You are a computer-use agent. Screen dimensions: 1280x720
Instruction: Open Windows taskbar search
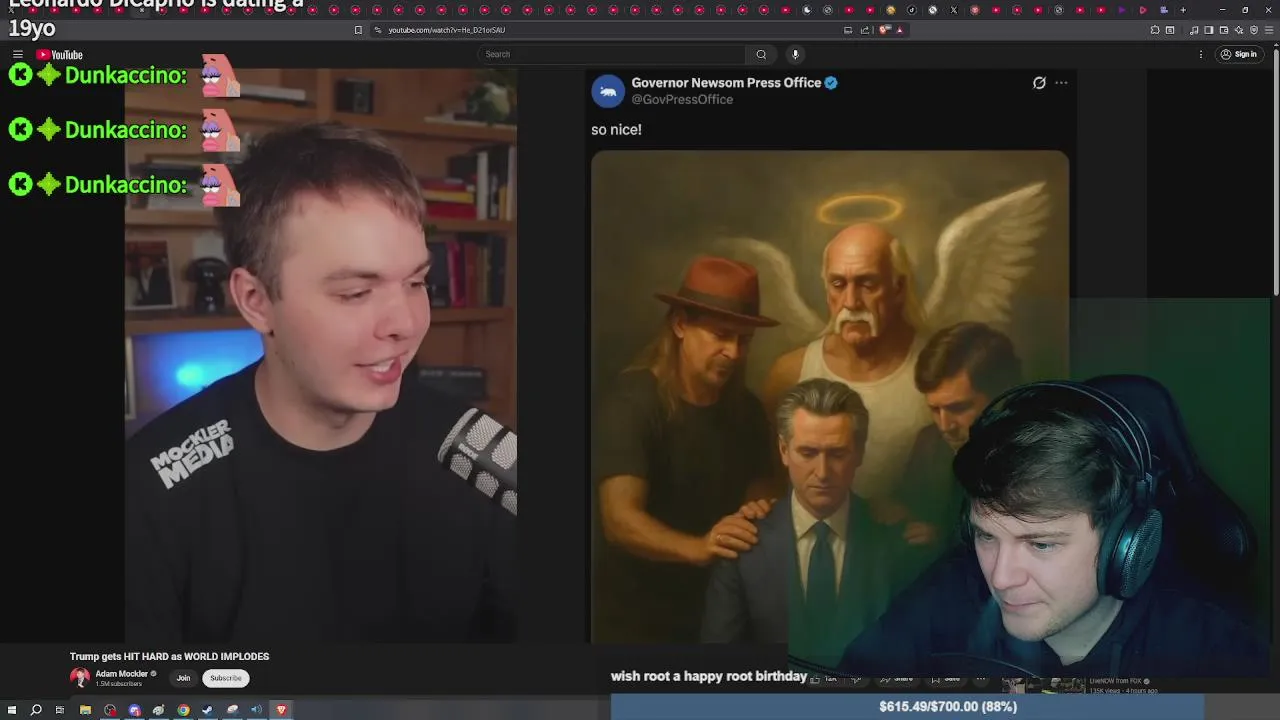tap(36, 710)
